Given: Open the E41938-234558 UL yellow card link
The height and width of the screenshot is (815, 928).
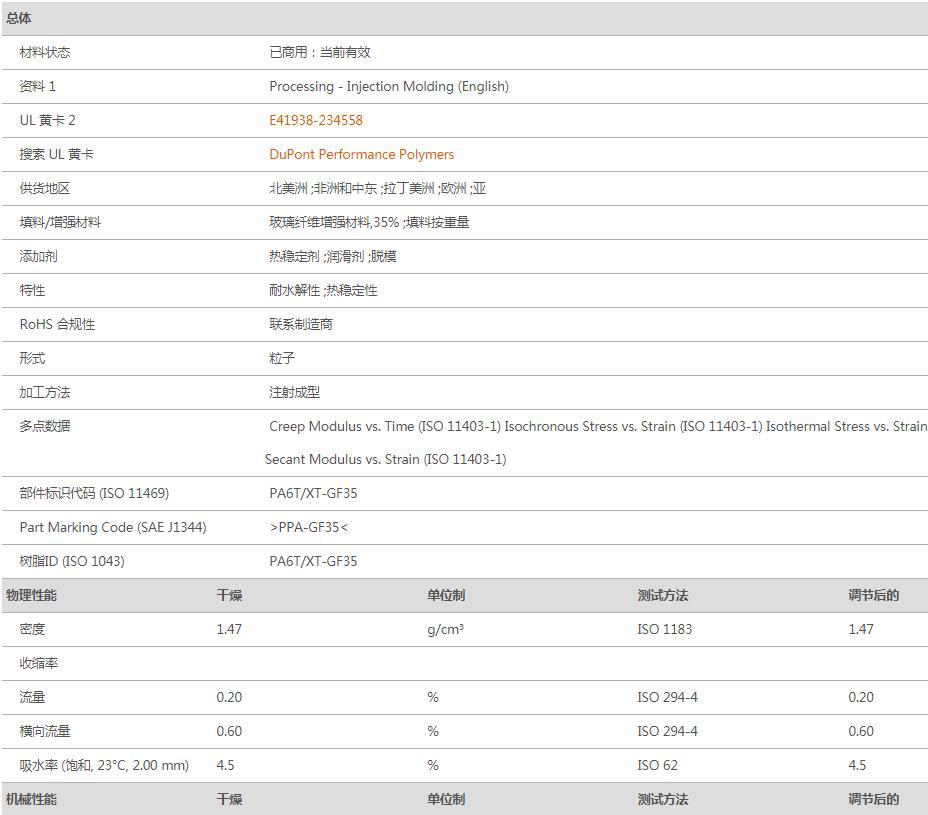Looking at the screenshot, I should (316, 120).
